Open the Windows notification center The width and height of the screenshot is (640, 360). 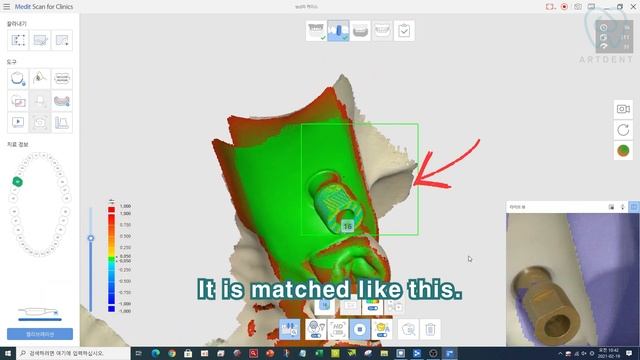click(629, 353)
